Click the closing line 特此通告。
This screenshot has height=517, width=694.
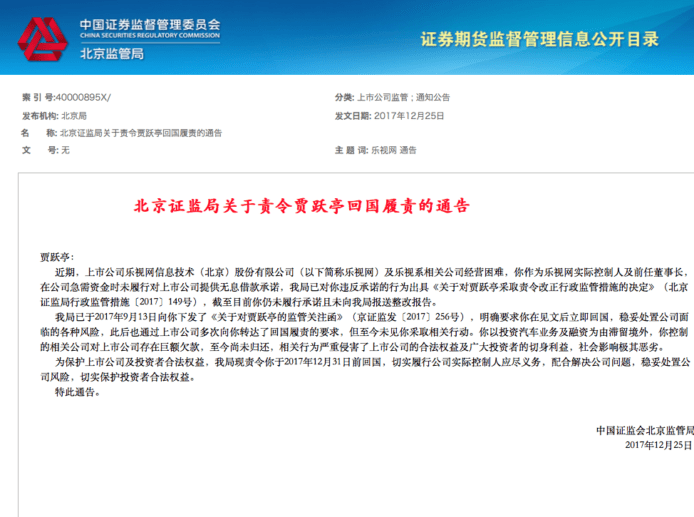coord(77,393)
